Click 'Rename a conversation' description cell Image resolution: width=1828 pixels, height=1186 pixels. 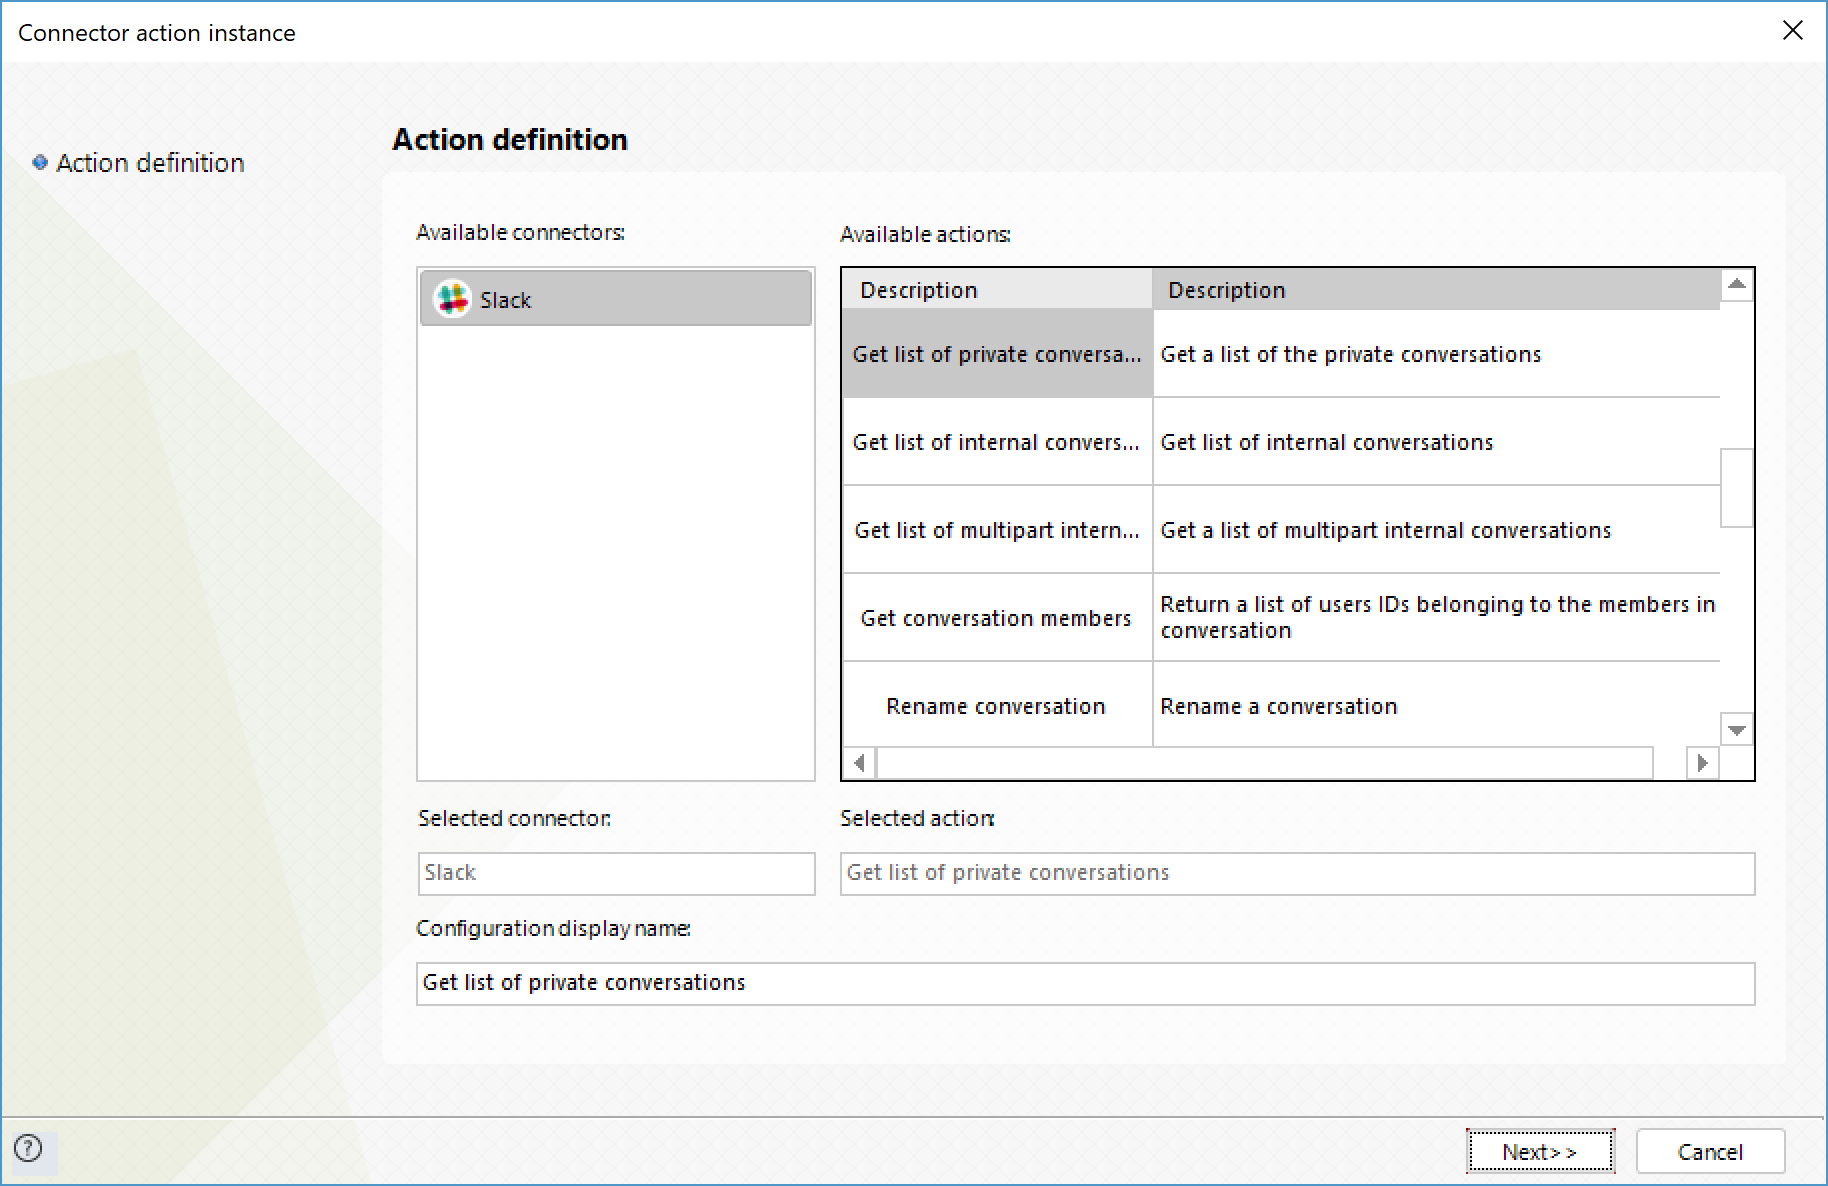[1436, 705]
